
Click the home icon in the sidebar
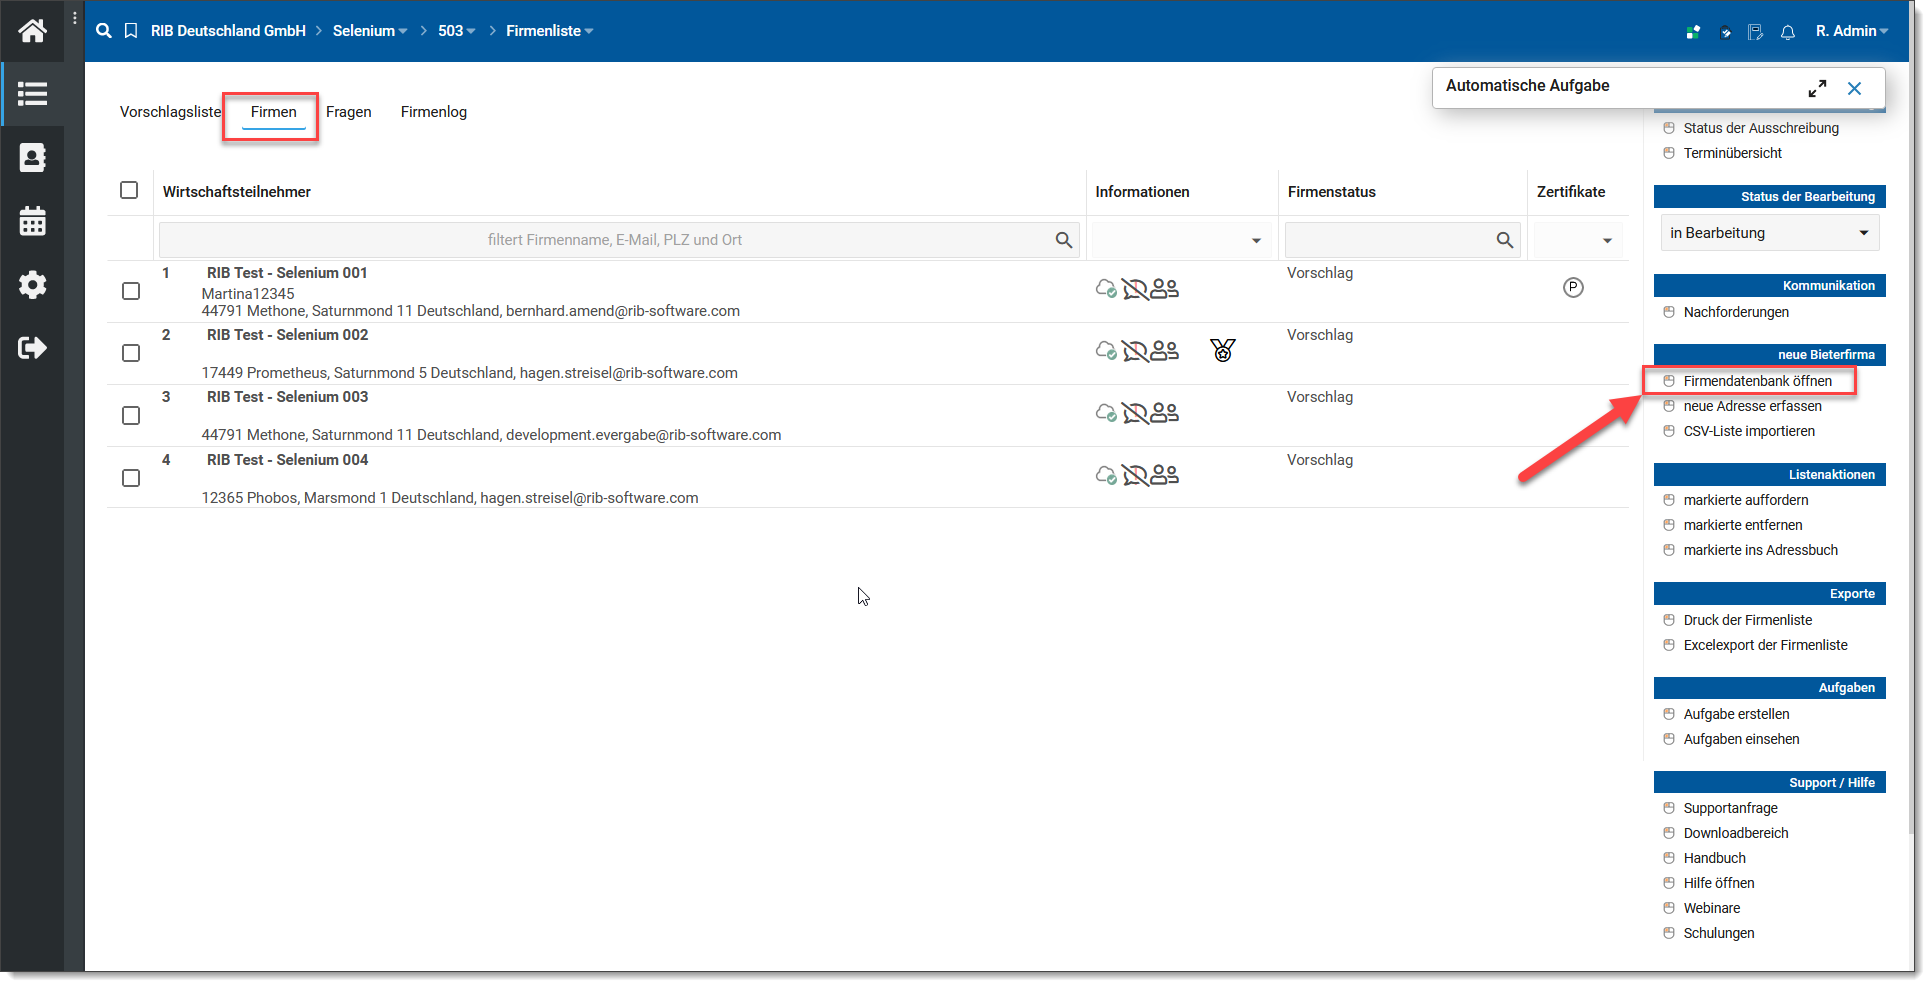point(32,31)
